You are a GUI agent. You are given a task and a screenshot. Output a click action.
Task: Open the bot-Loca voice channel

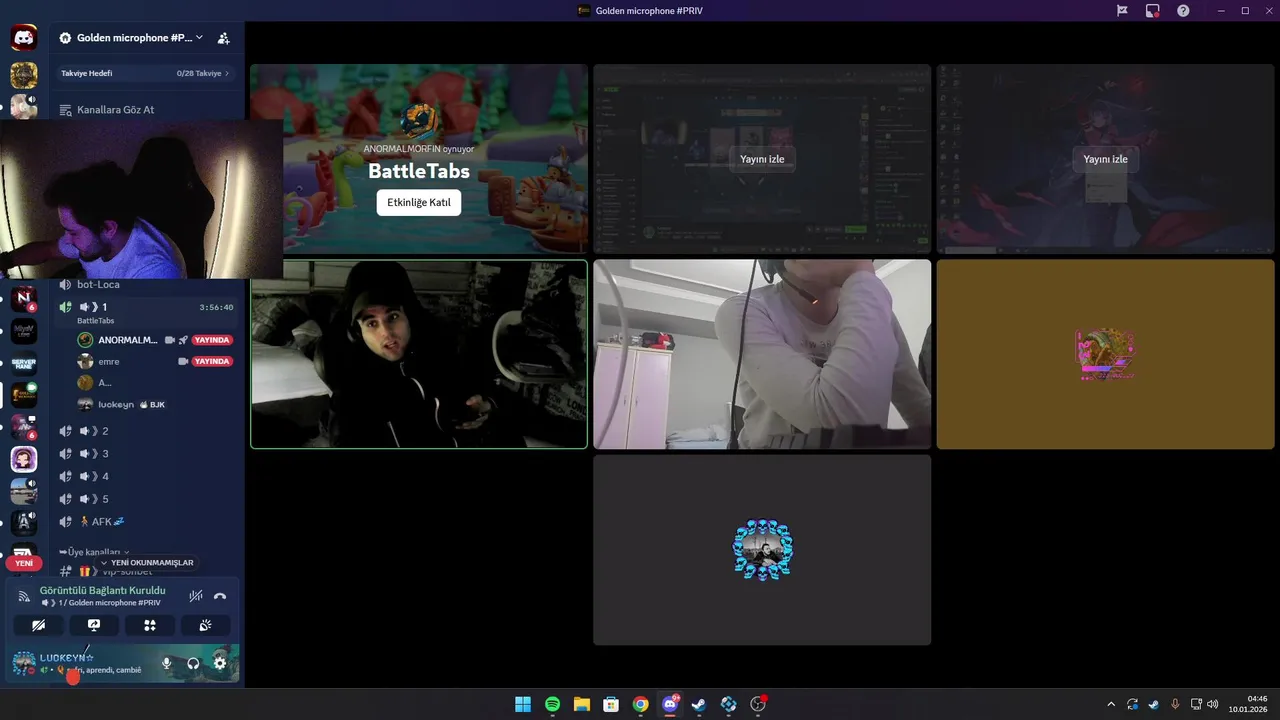[x=145, y=285]
